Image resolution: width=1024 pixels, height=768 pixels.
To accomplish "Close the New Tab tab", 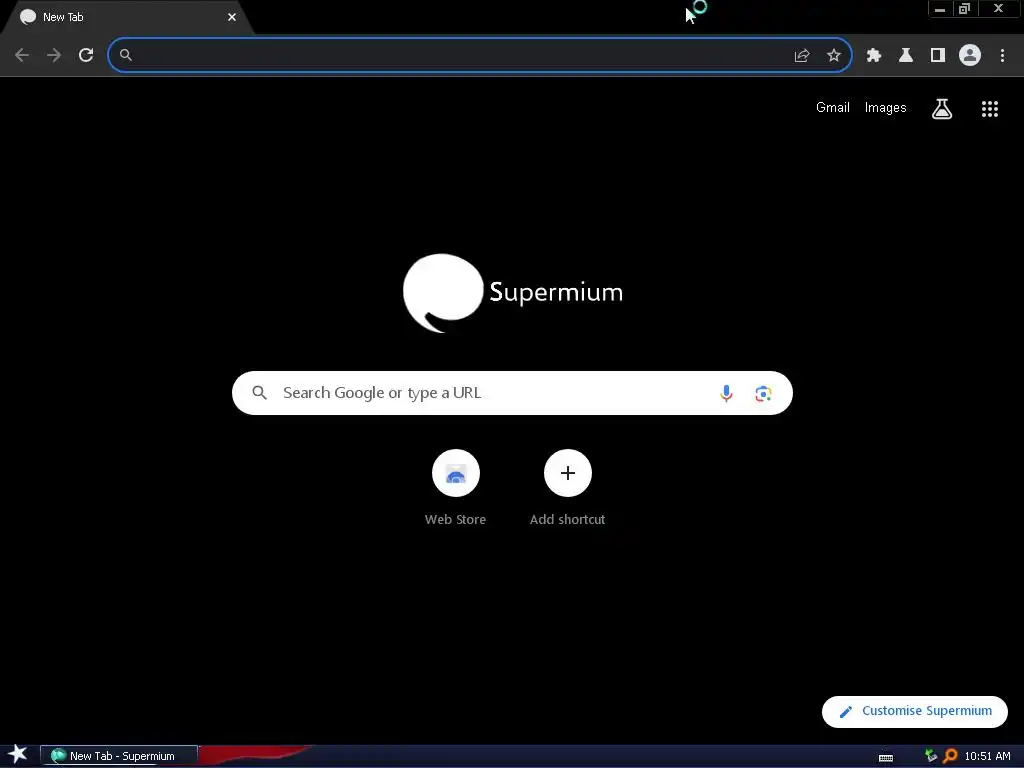I will pyautogui.click(x=232, y=17).
